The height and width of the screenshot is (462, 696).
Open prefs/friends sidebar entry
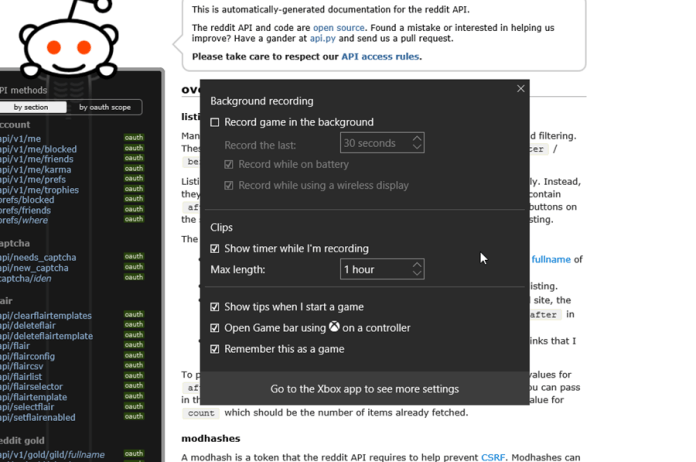coord(25,210)
